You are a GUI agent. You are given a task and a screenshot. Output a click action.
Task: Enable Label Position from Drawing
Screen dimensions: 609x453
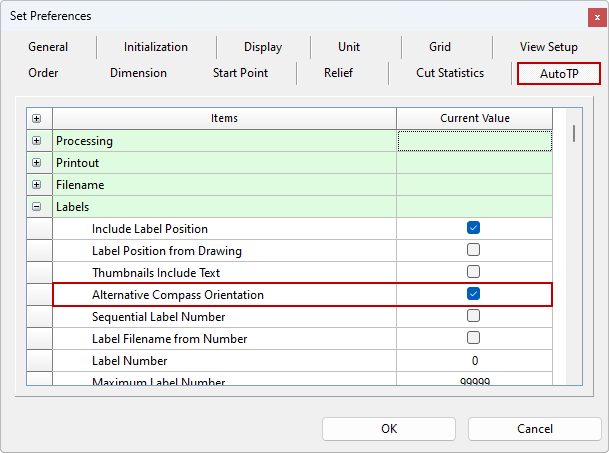474,250
